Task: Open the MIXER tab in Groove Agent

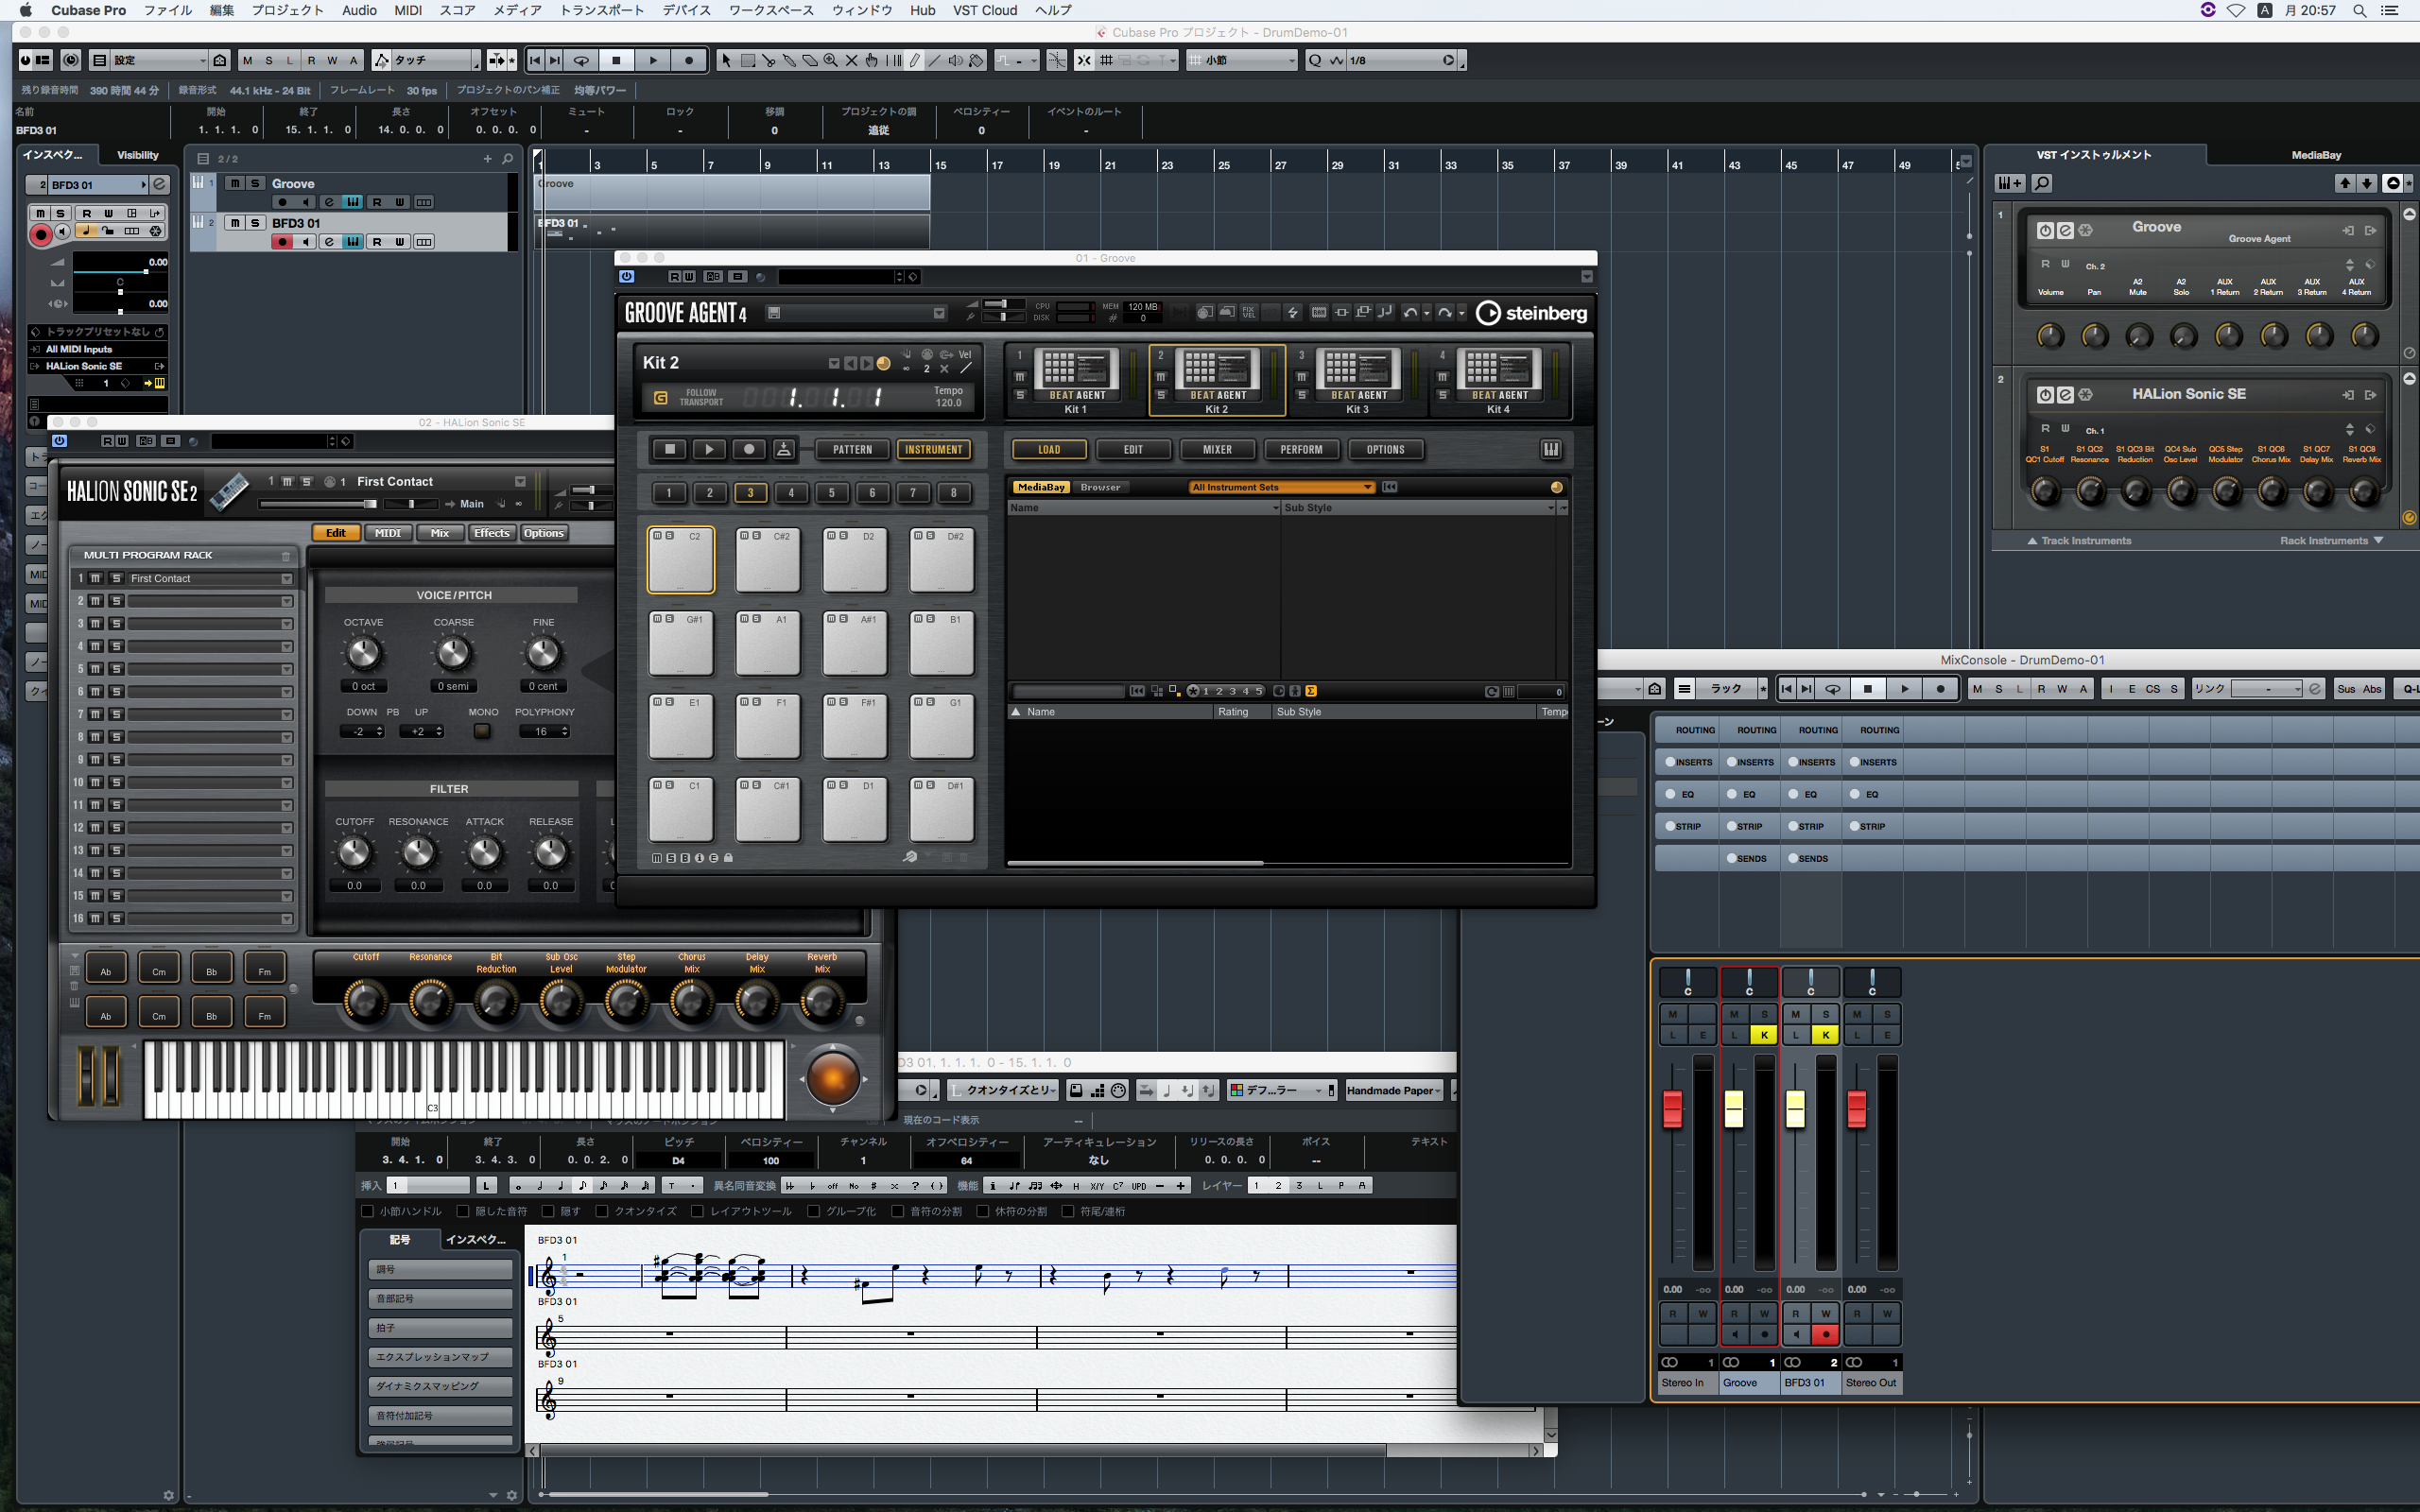Action: [1217, 449]
